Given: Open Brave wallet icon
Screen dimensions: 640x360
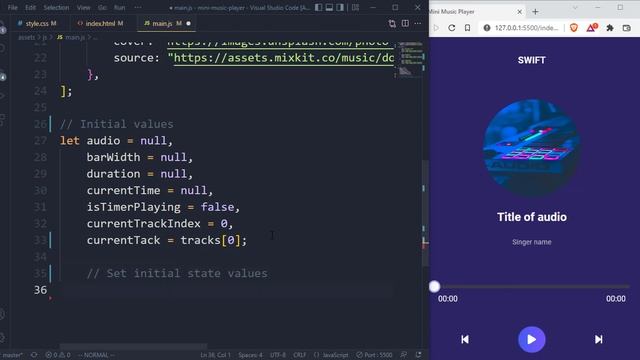Looking at the screenshot, I should coord(627,28).
